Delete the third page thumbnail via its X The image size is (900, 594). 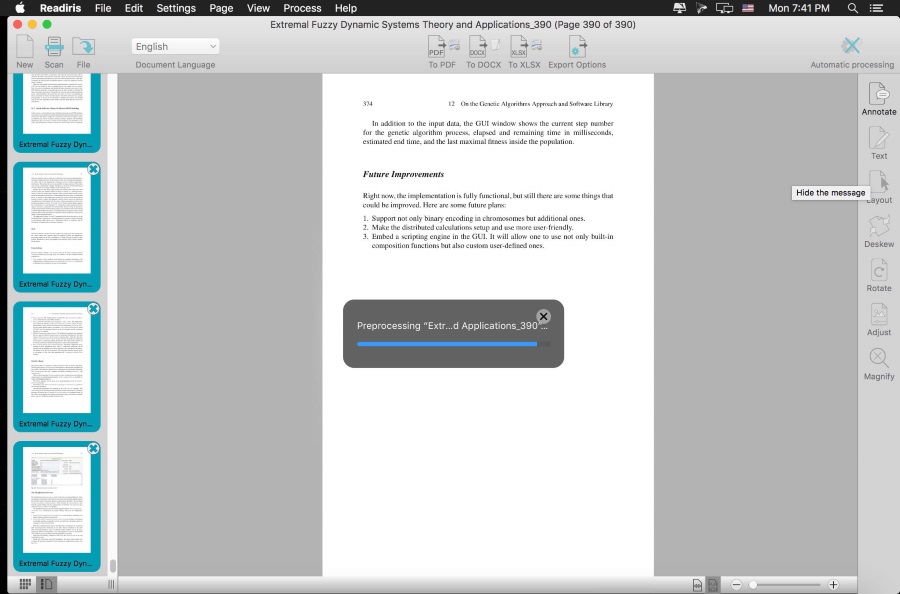(94, 309)
